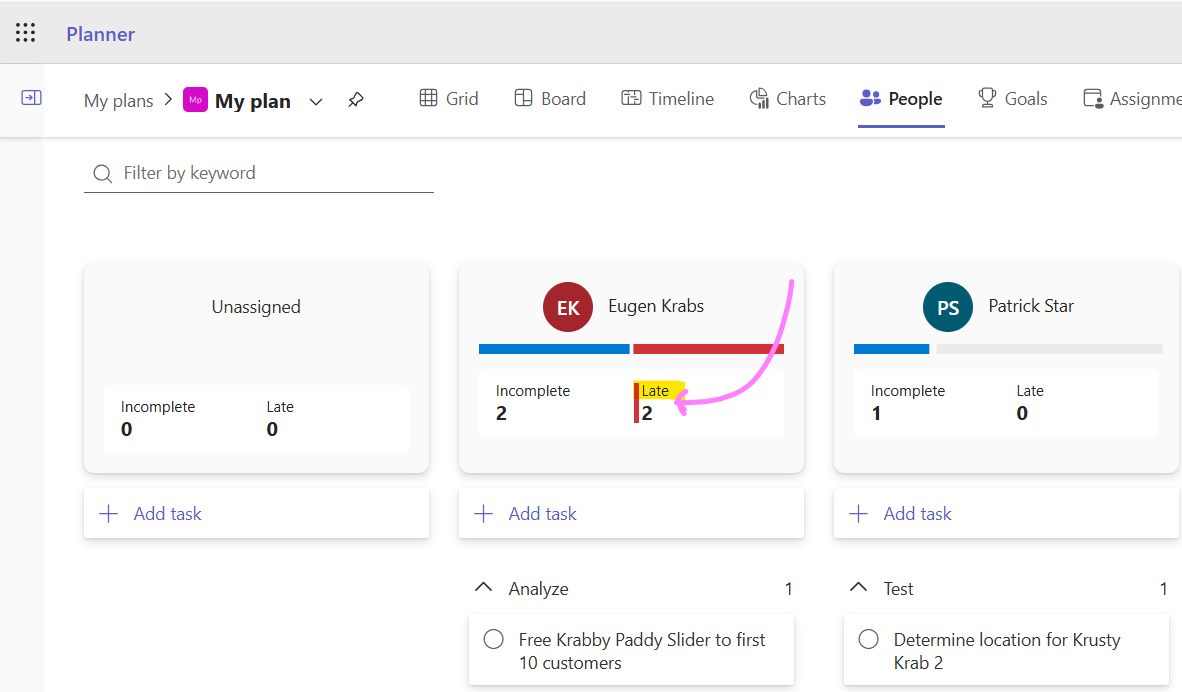Pin this plan with the pin icon
The height and width of the screenshot is (692, 1182).
[x=356, y=100]
